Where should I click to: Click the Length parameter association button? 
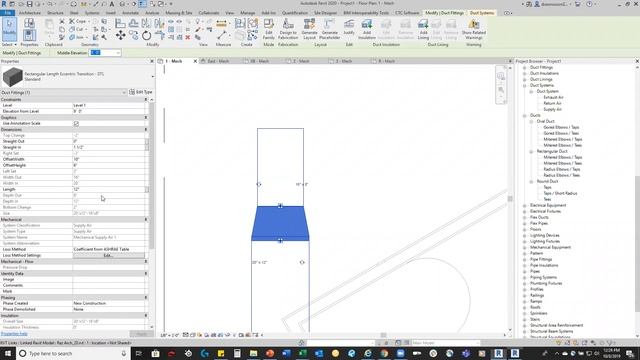click(147, 189)
